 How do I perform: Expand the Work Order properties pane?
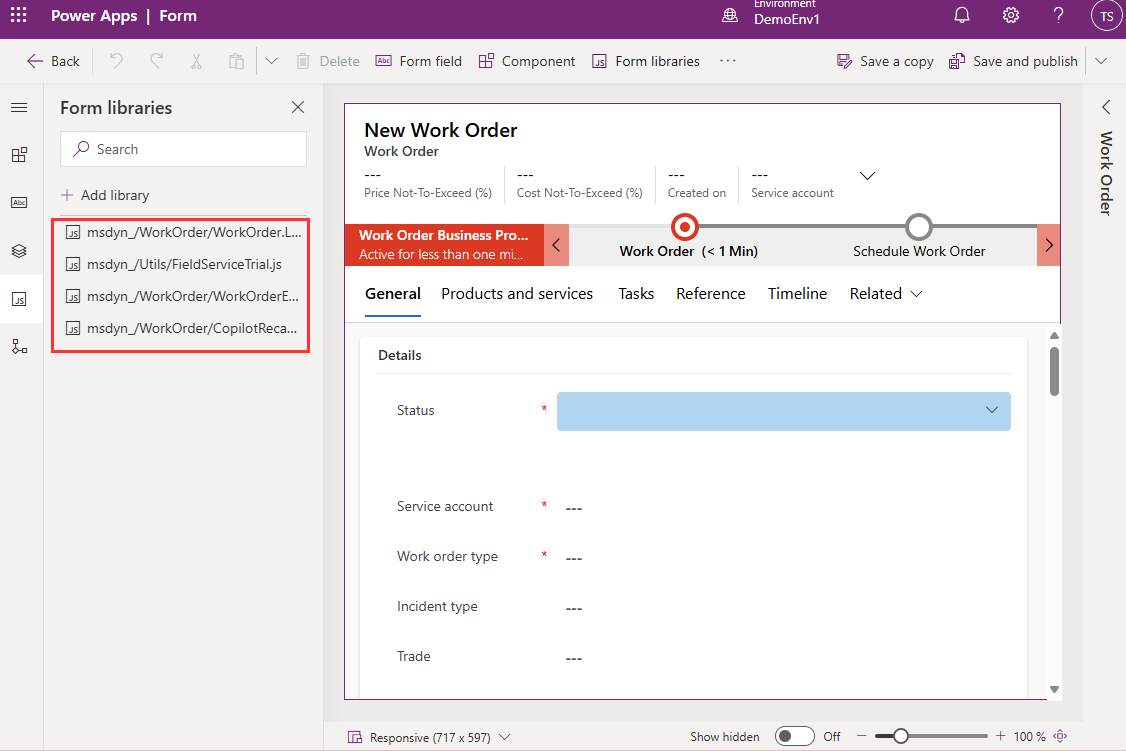1106,107
